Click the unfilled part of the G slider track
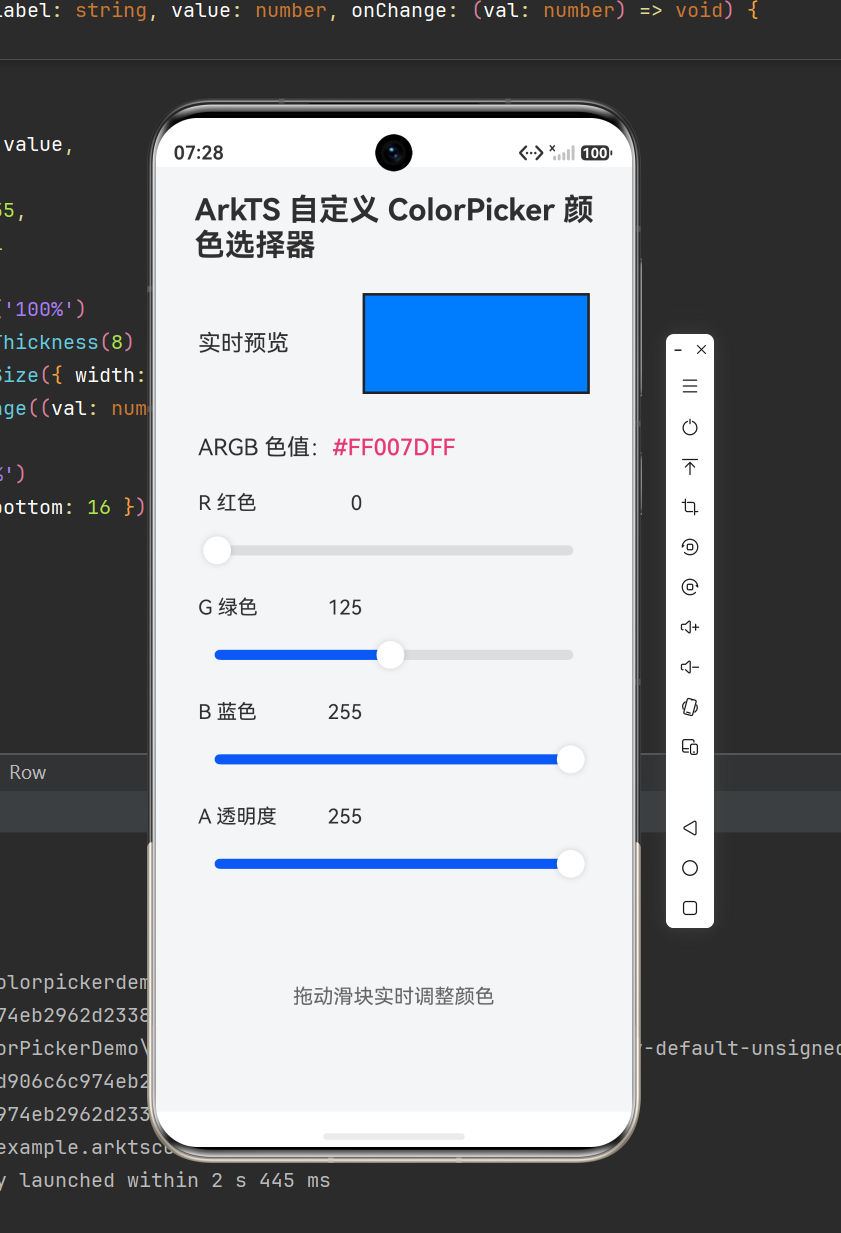Image resolution: width=841 pixels, height=1233 pixels. pos(488,655)
